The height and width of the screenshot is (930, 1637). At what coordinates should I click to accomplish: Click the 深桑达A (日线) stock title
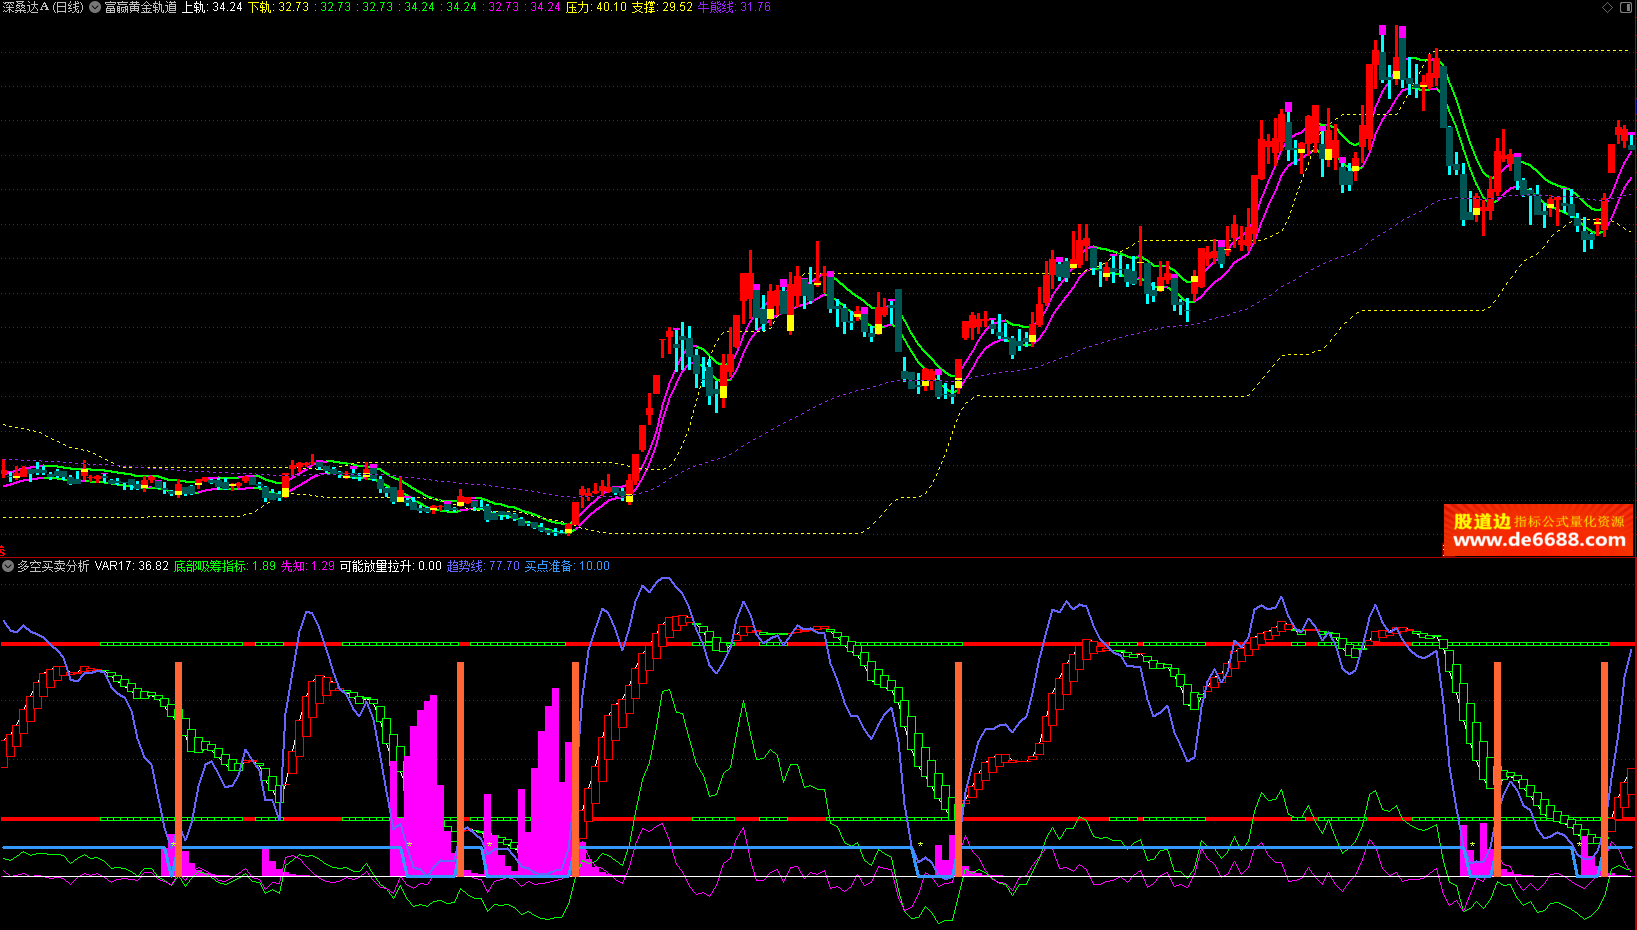tap(43, 7)
